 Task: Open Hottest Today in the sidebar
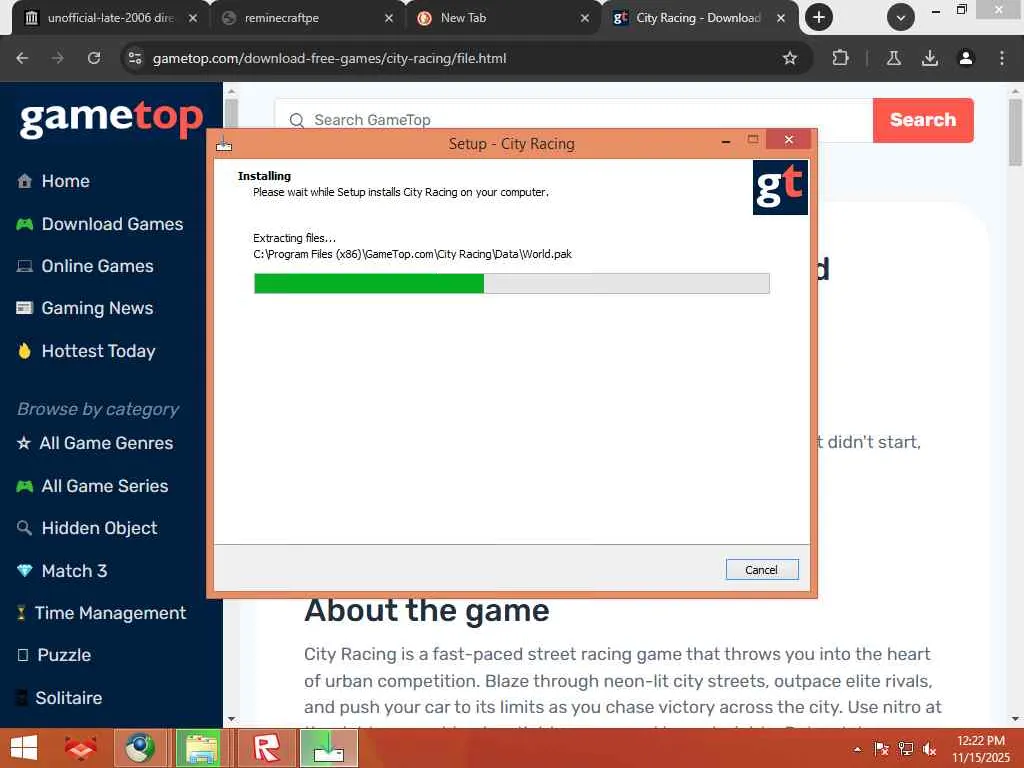pyautogui.click(x=99, y=351)
